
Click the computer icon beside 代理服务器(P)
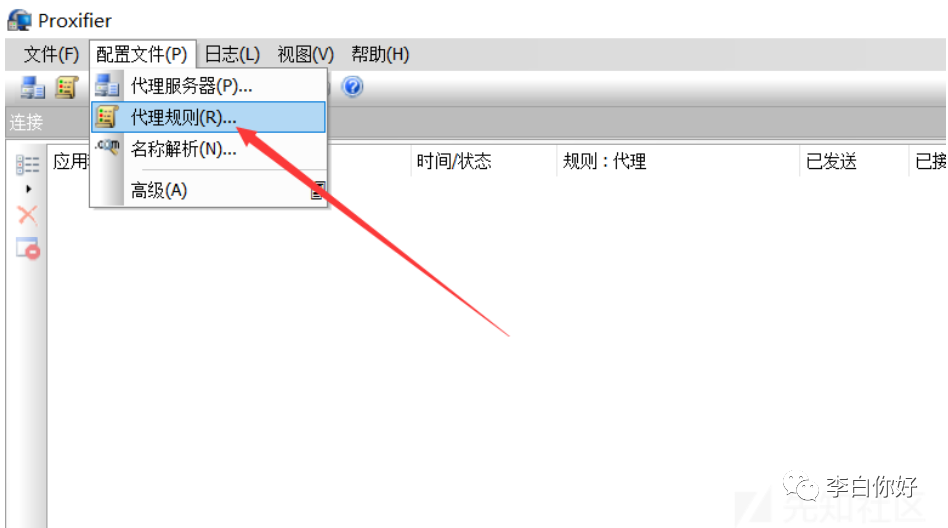coord(107,85)
